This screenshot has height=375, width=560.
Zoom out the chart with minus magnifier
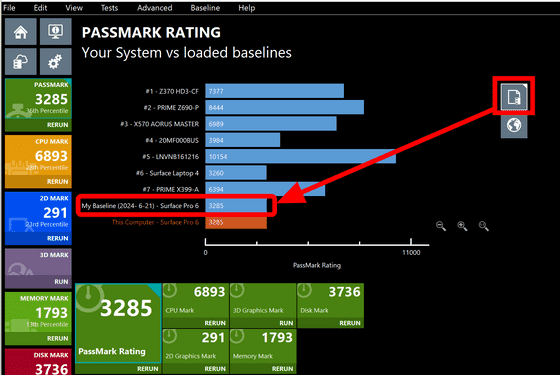[x=441, y=226]
